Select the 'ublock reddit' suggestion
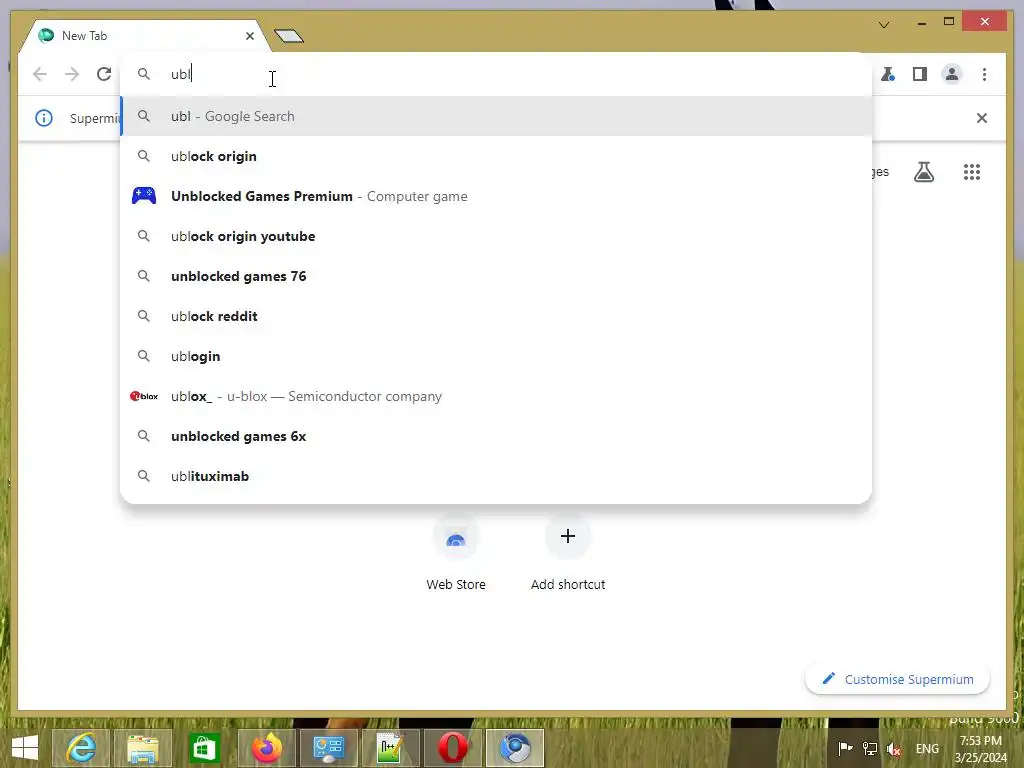Viewport: 1024px width, 768px height. click(x=496, y=316)
